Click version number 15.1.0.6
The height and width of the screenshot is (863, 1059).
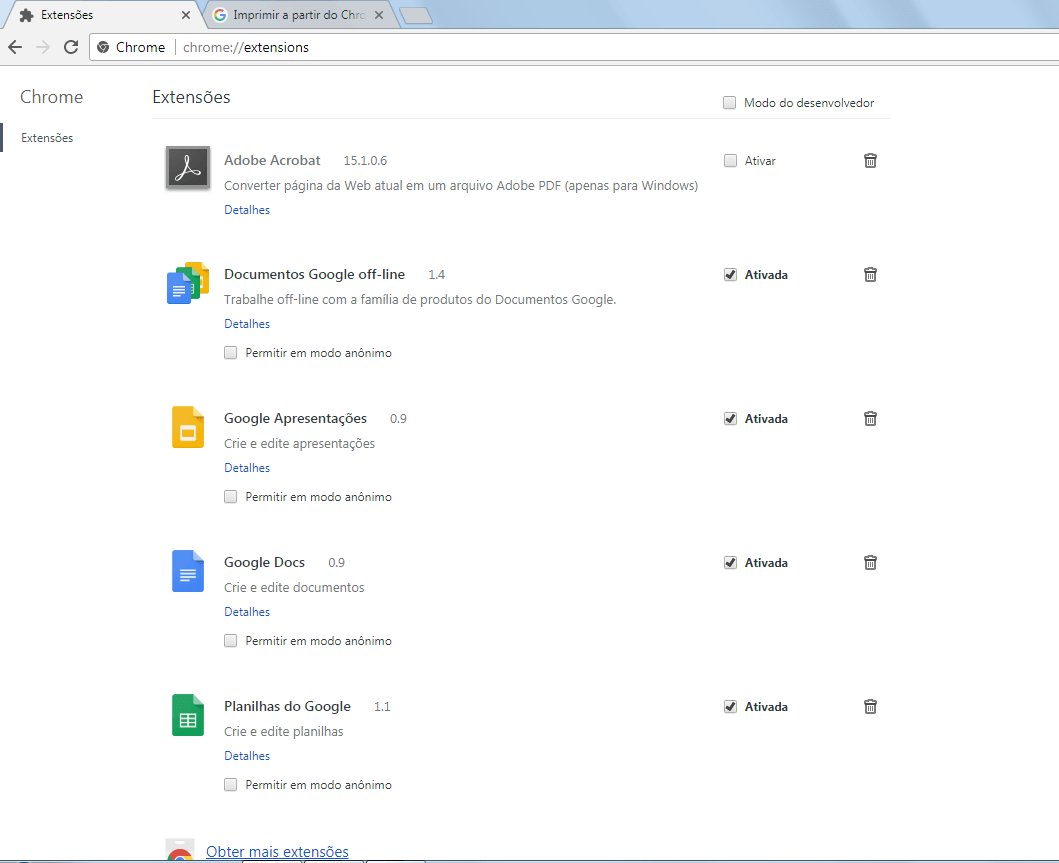tap(365, 161)
